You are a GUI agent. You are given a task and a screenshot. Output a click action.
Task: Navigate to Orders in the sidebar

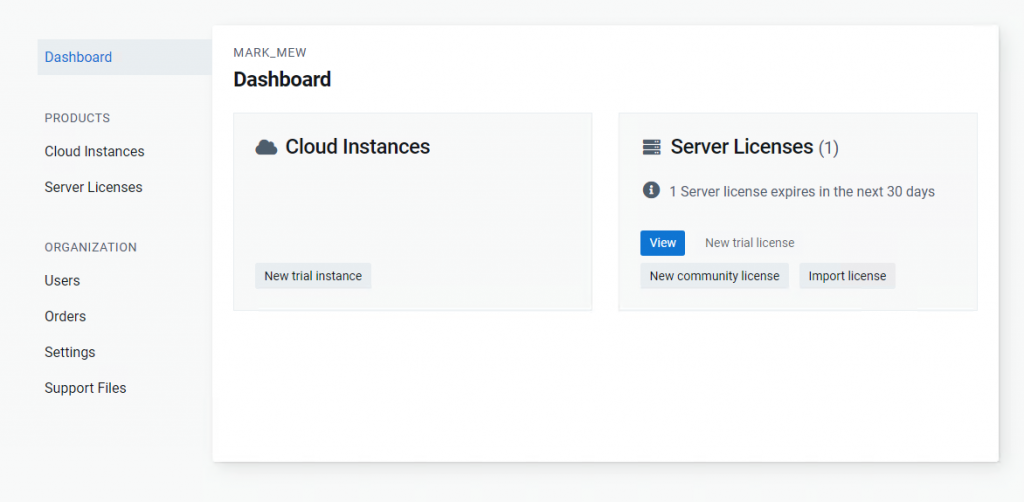[65, 316]
